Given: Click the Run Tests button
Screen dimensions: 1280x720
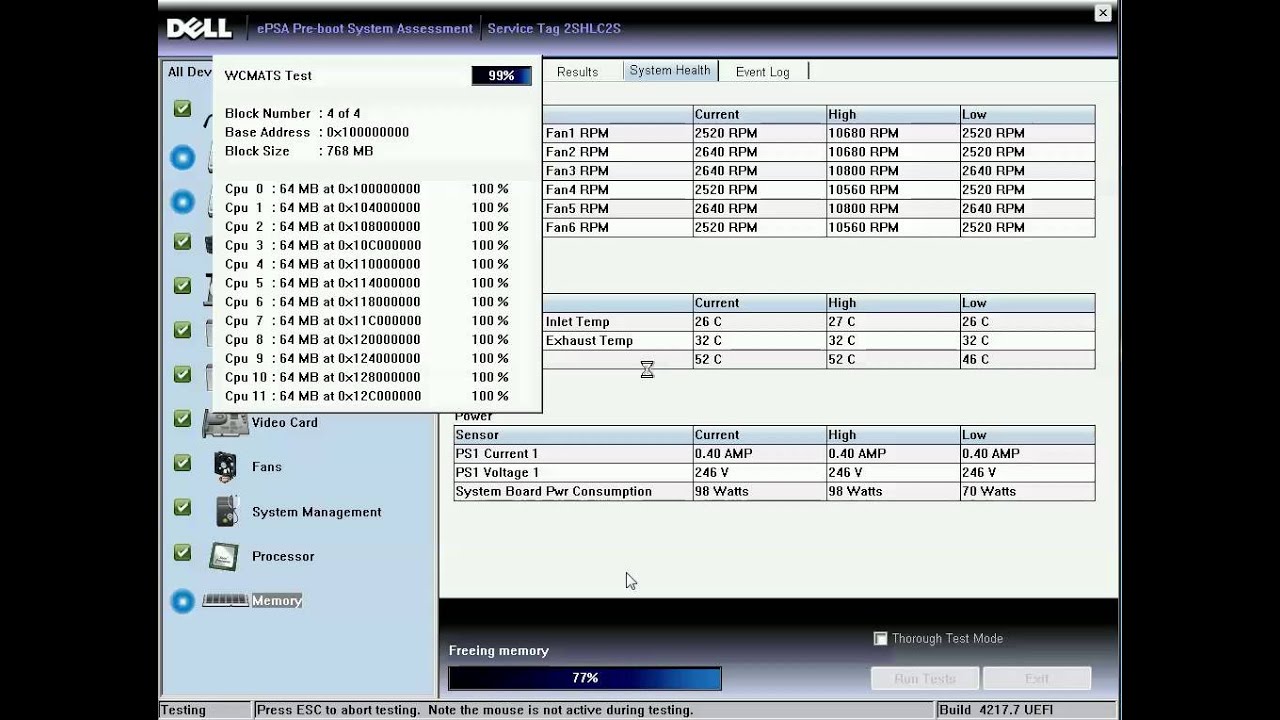Looking at the screenshot, I should tap(925, 678).
